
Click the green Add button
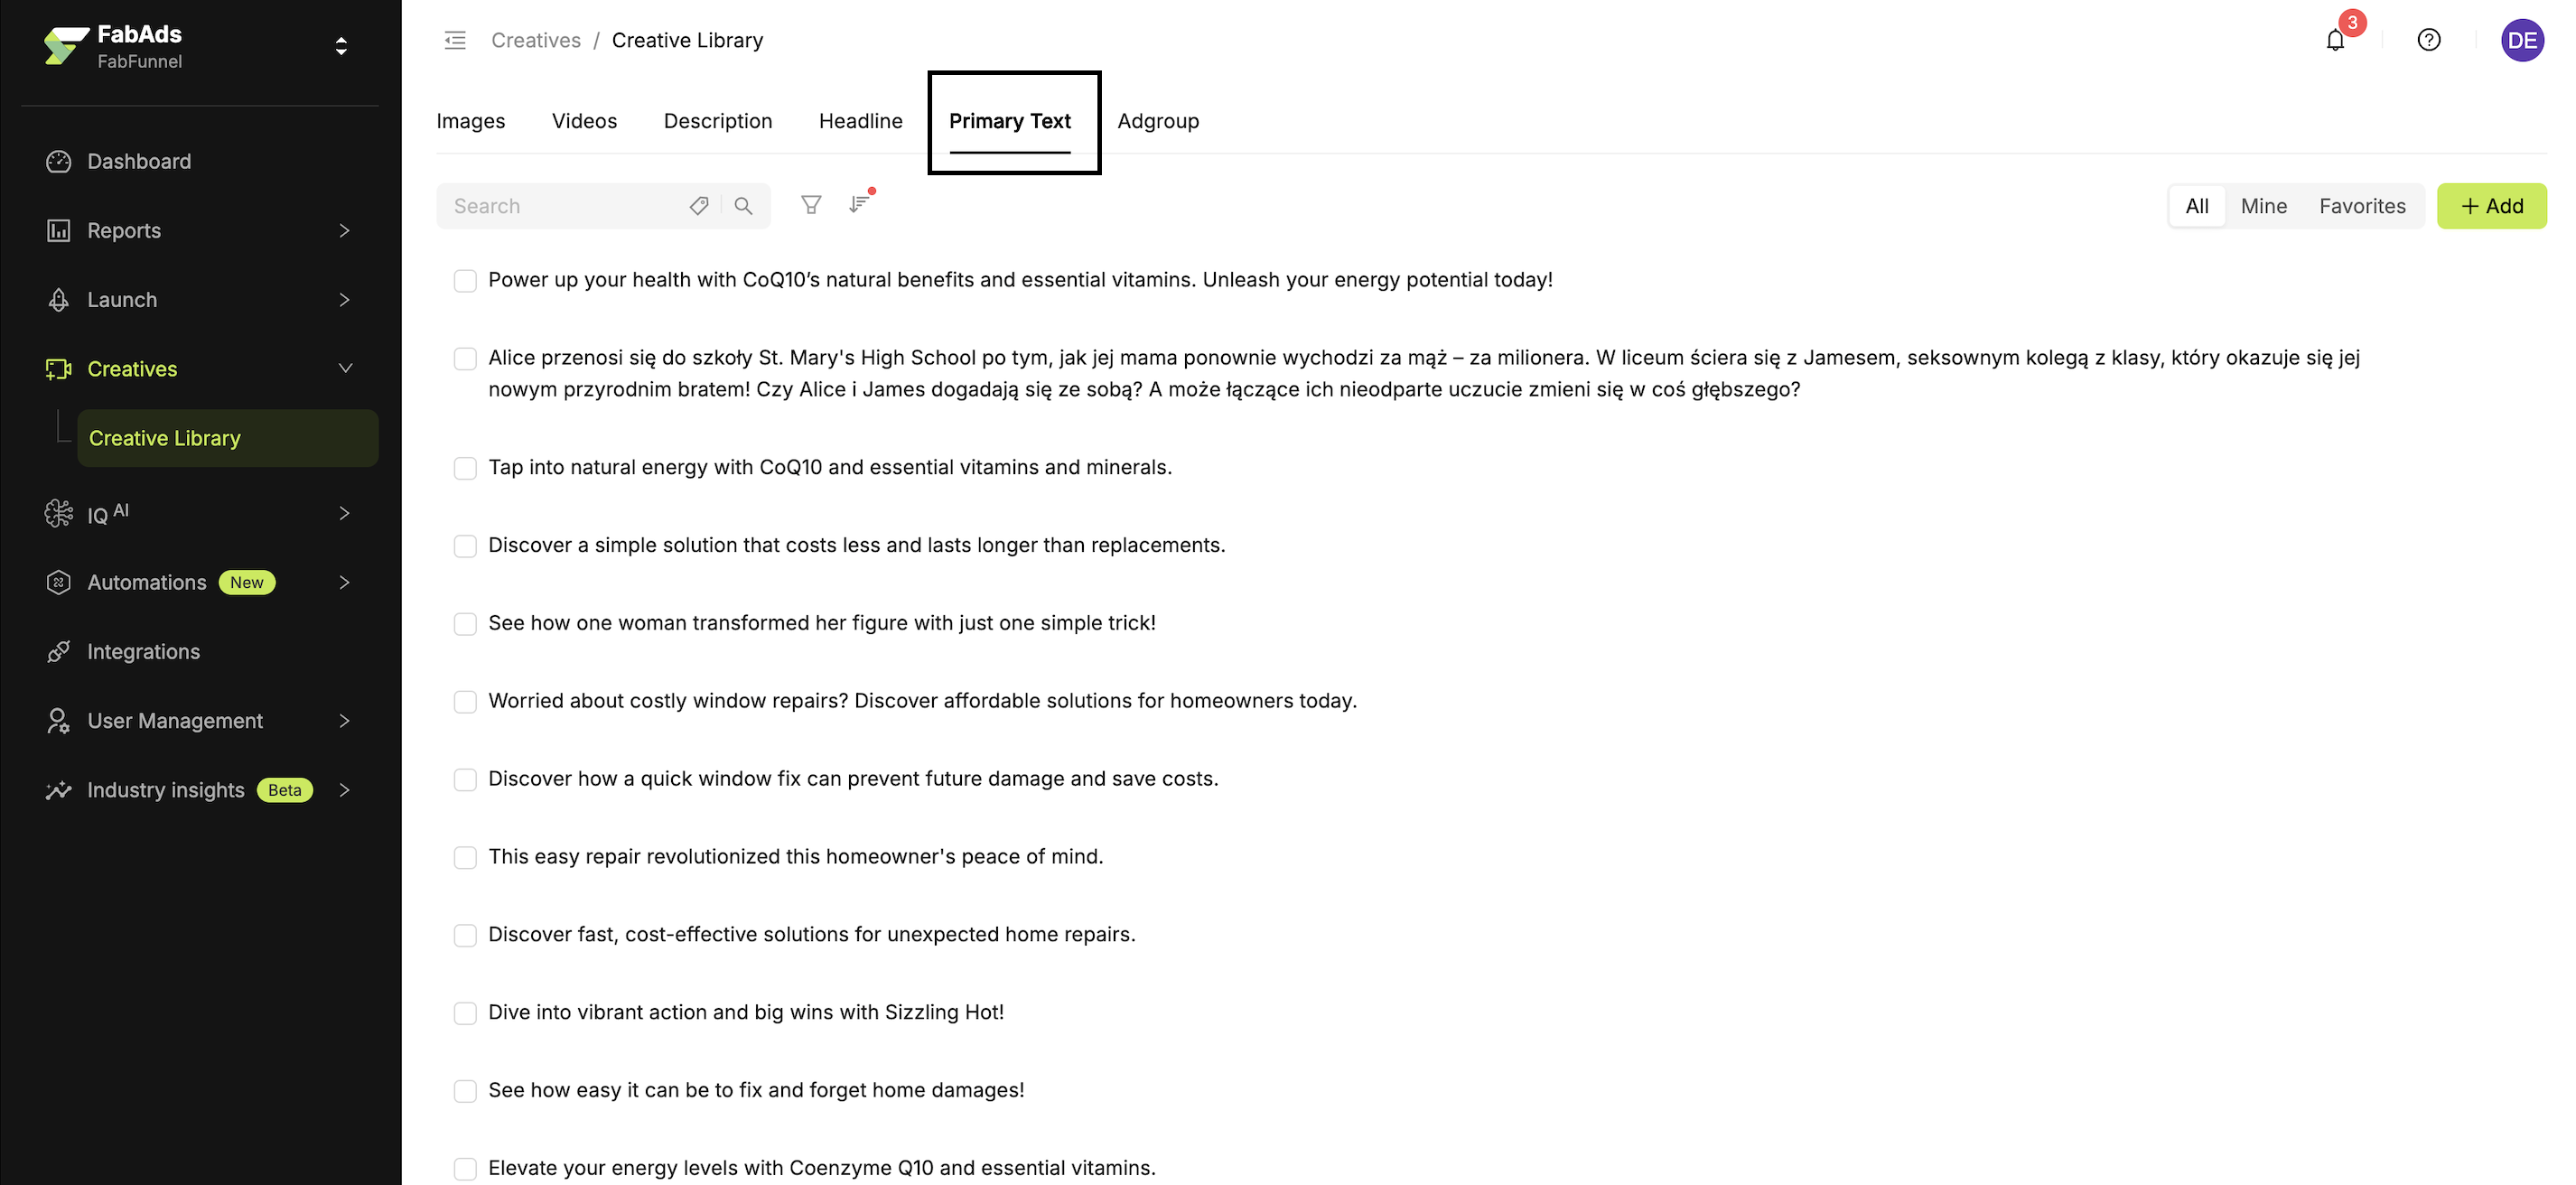[x=2491, y=206]
